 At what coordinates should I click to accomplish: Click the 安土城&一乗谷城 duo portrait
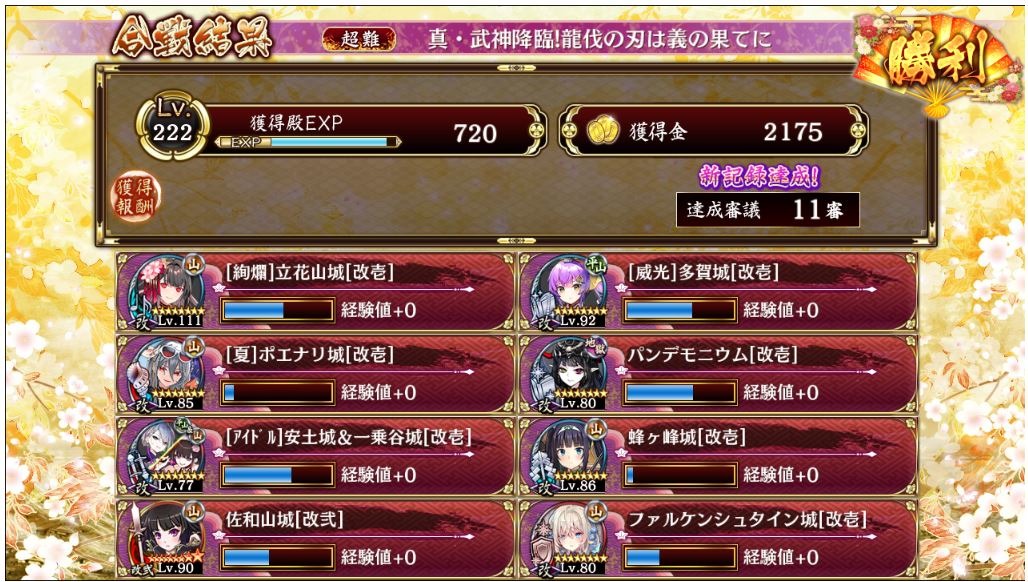click(x=167, y=457)
